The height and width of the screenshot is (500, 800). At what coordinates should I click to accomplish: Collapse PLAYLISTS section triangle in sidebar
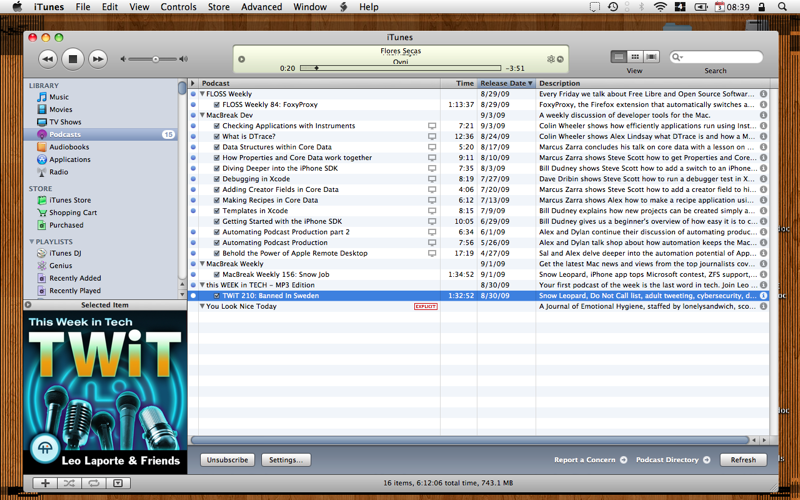[x=32, y=241]
